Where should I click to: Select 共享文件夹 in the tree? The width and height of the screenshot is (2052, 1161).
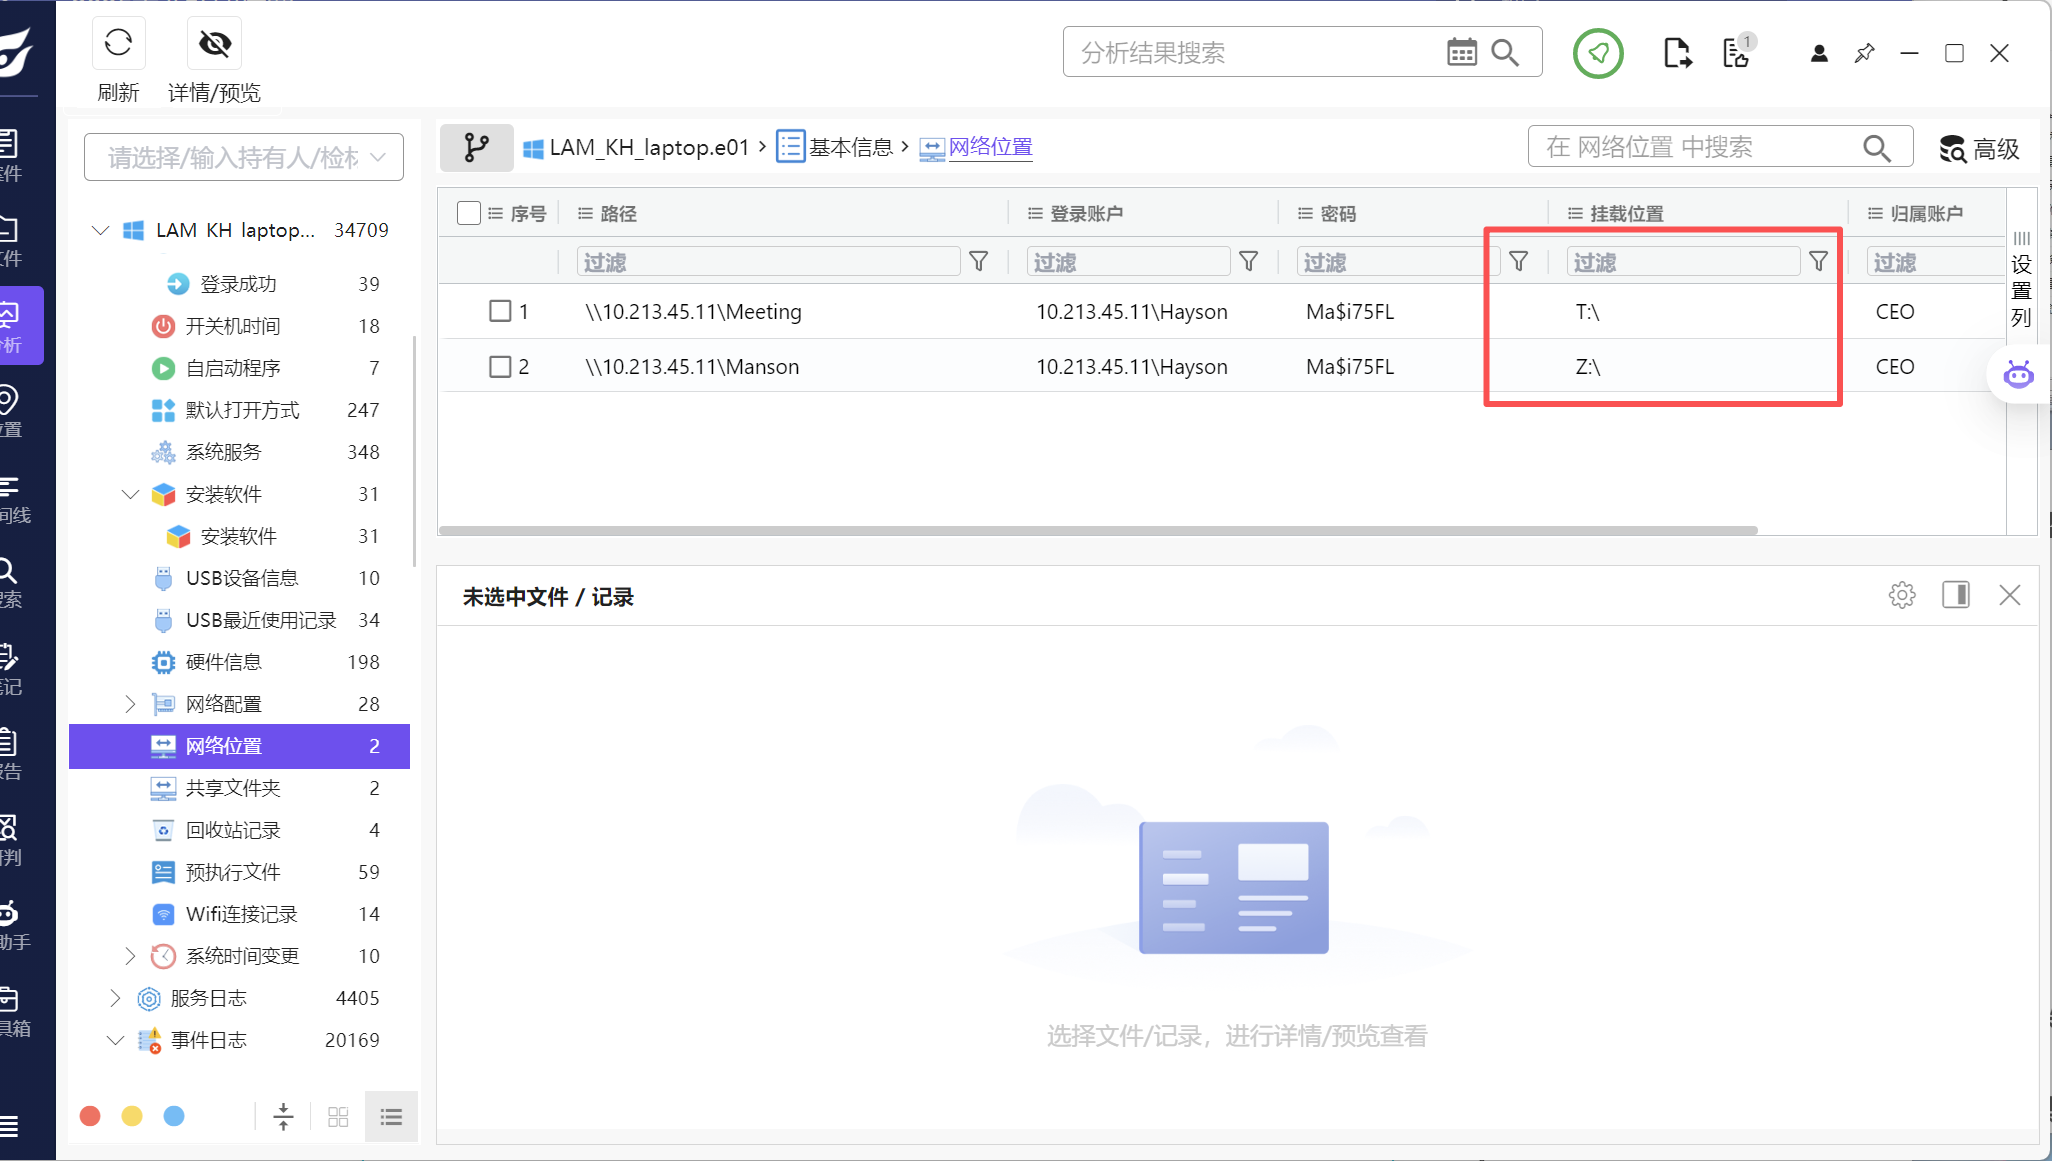click(x=233, y=788)
